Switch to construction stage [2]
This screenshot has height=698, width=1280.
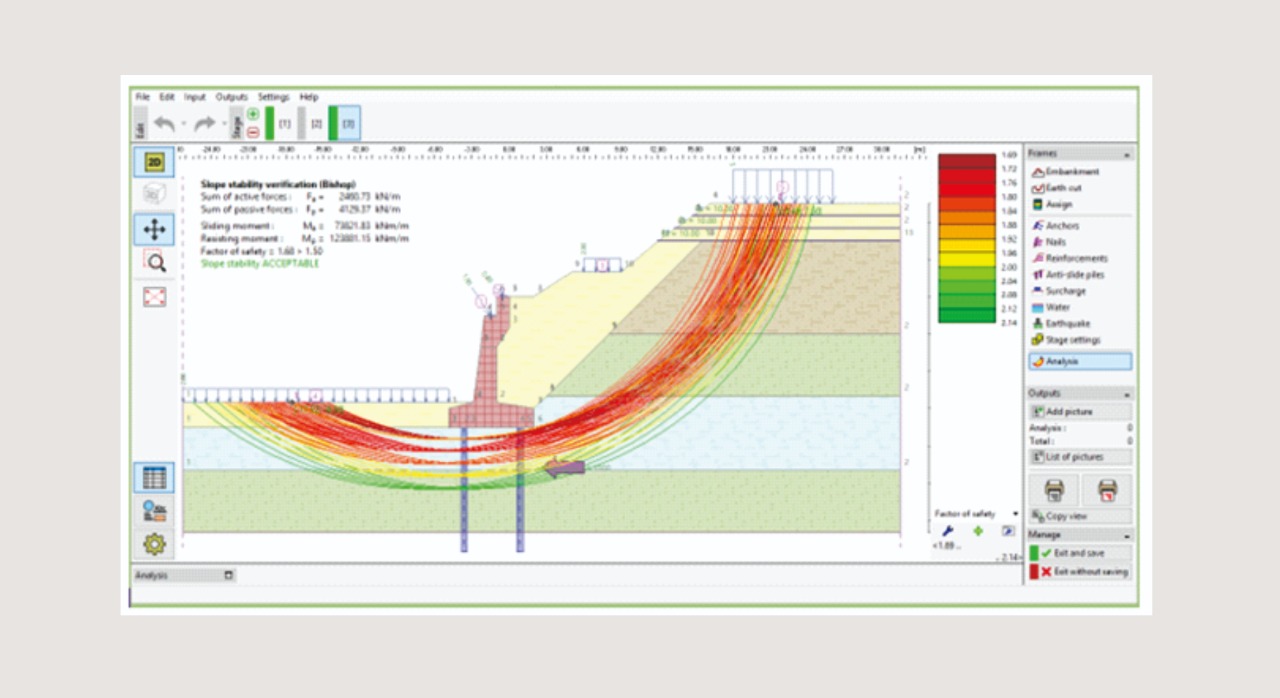pyautogui.click(x=315, y=124)
